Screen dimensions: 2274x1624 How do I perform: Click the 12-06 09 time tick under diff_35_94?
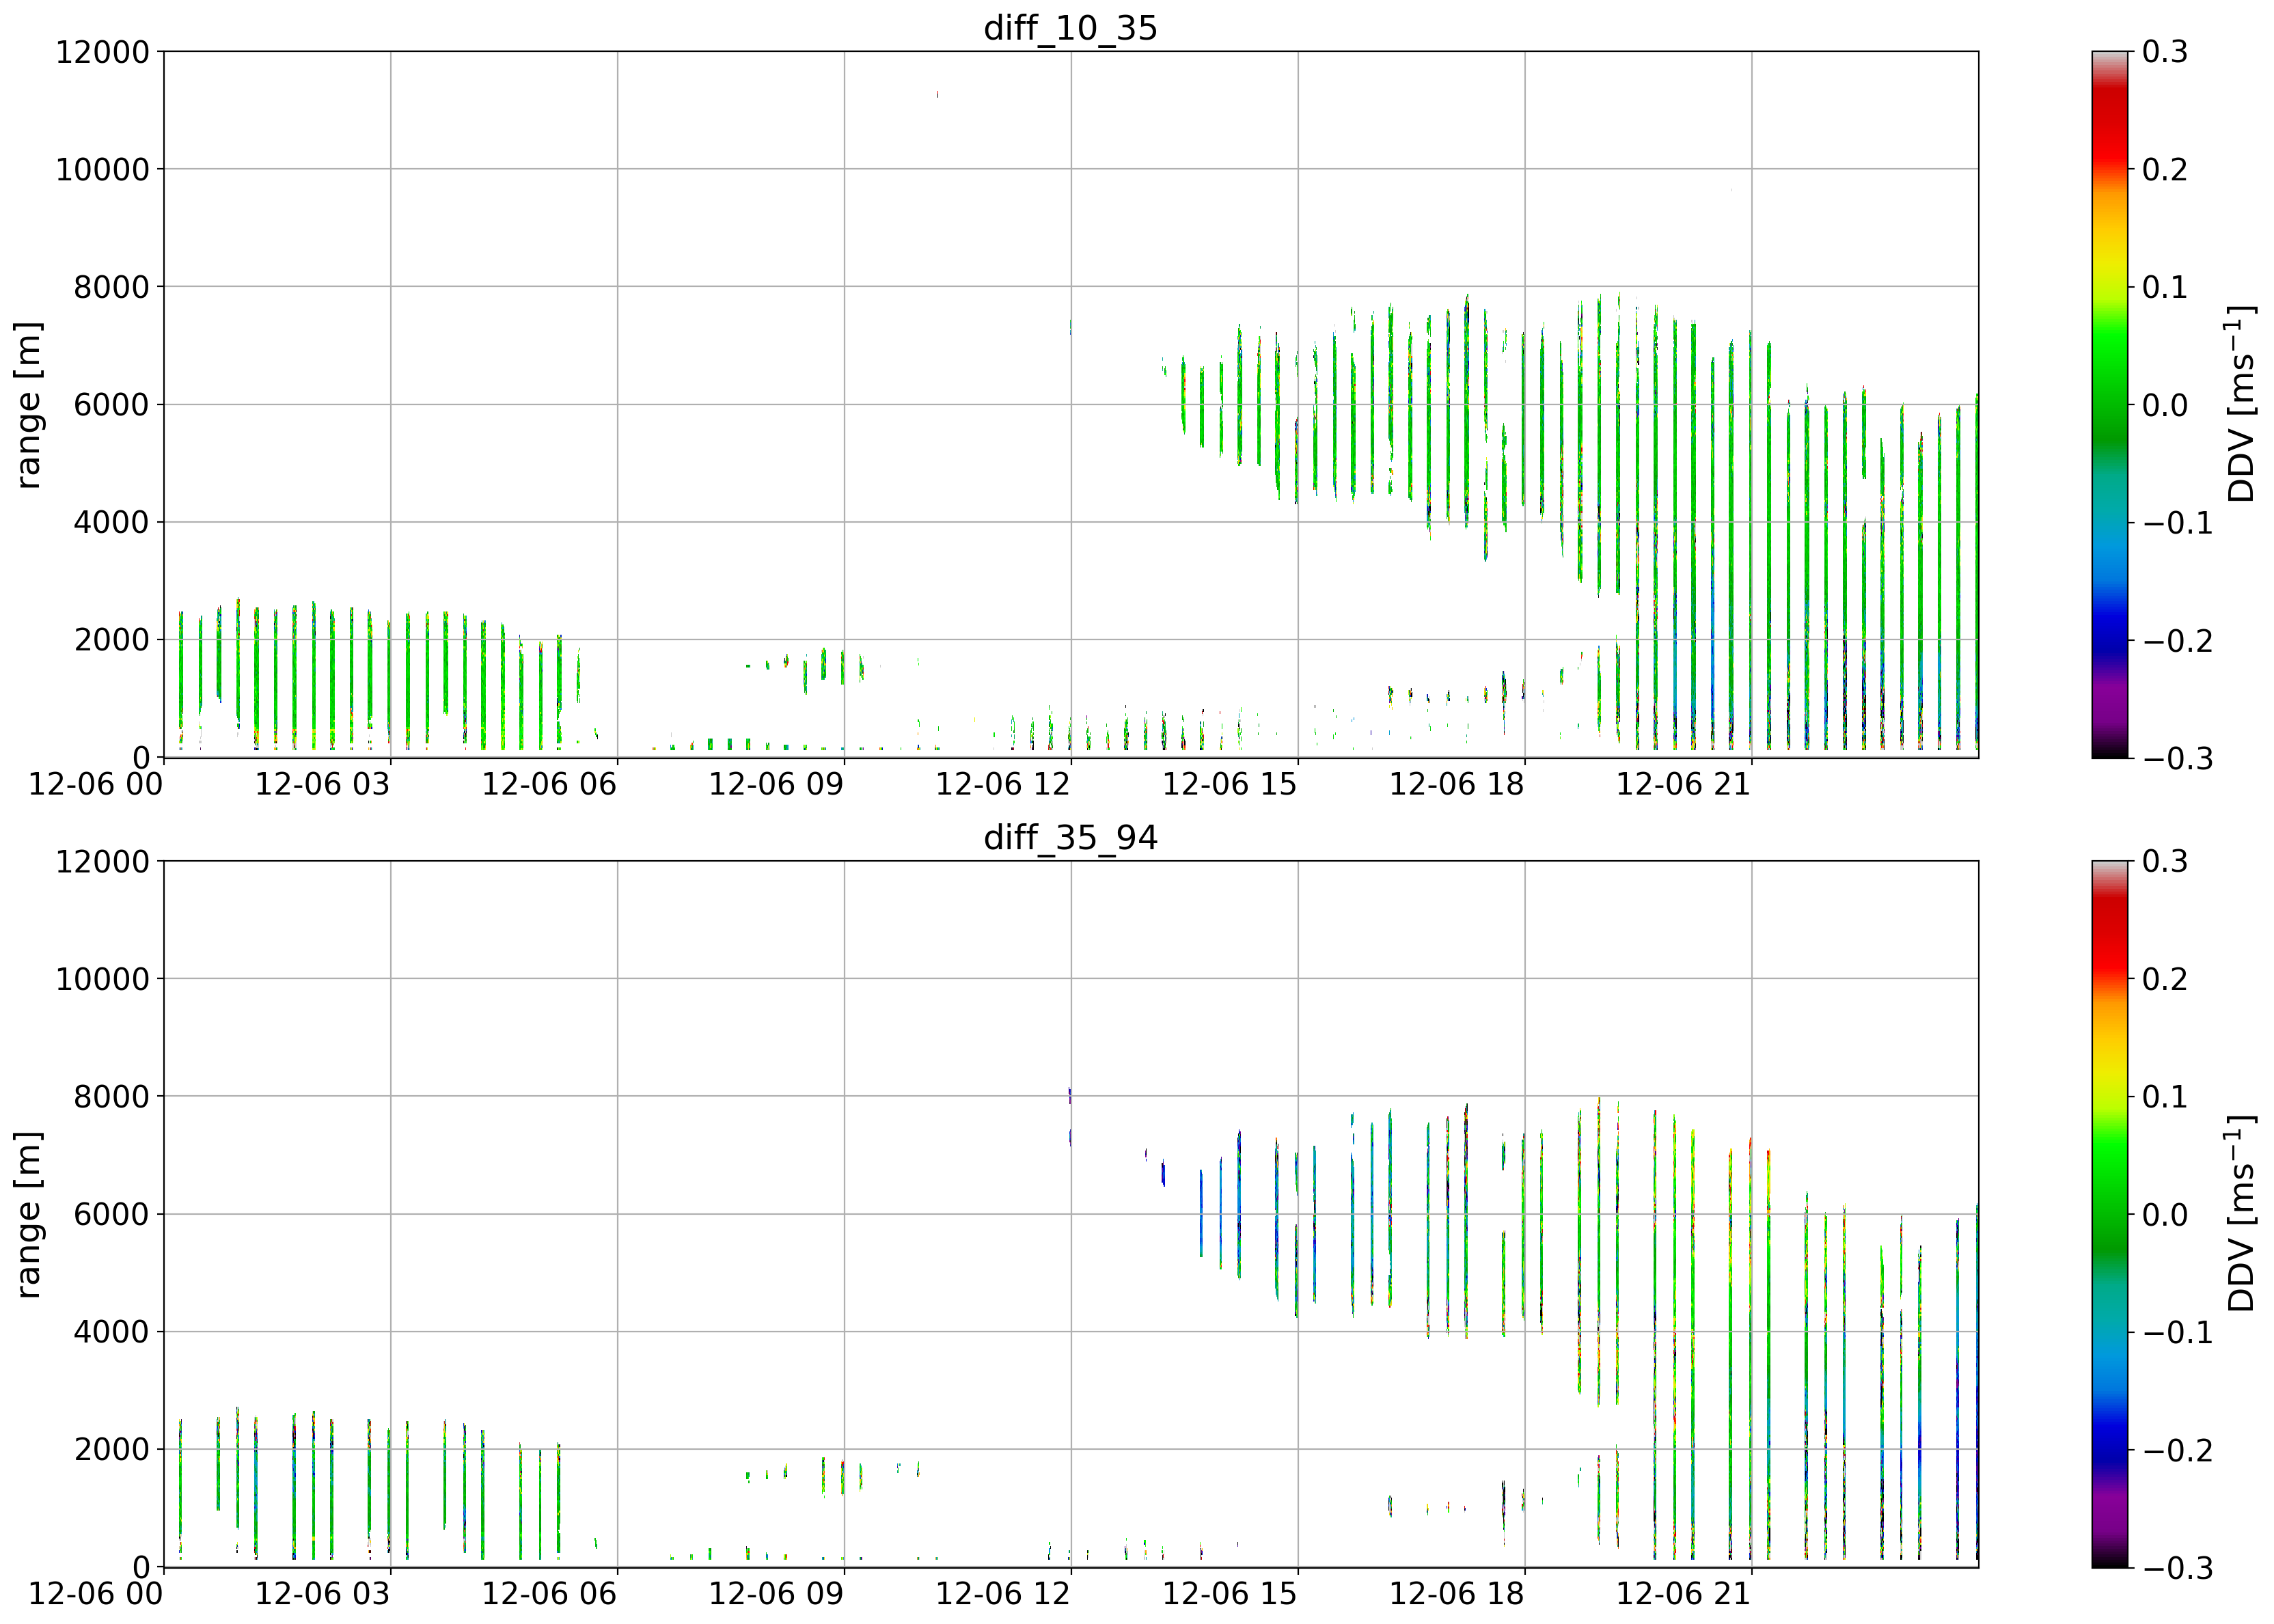point(776,1594)
